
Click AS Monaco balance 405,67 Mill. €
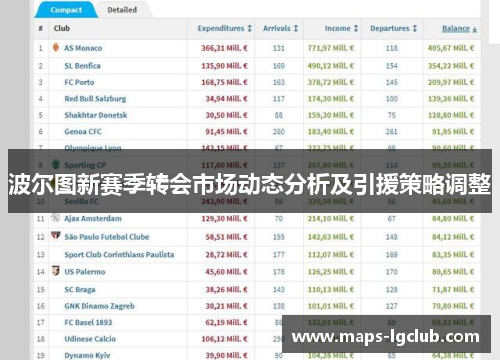(451, 48)
